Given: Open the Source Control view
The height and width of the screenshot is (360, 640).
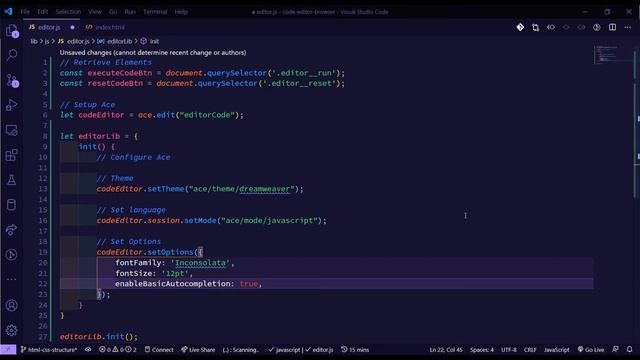Looking at the screenshot, I should click(x=12, y=80).
